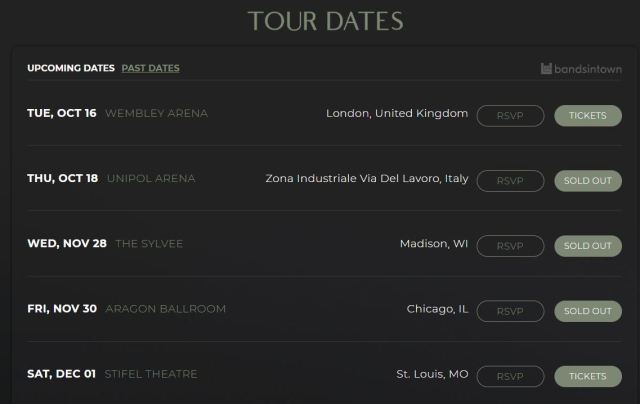Screen dimensions: 640x404
Task: RSVP for the Wembley Arena show
Action: click(x=510, y=115)
